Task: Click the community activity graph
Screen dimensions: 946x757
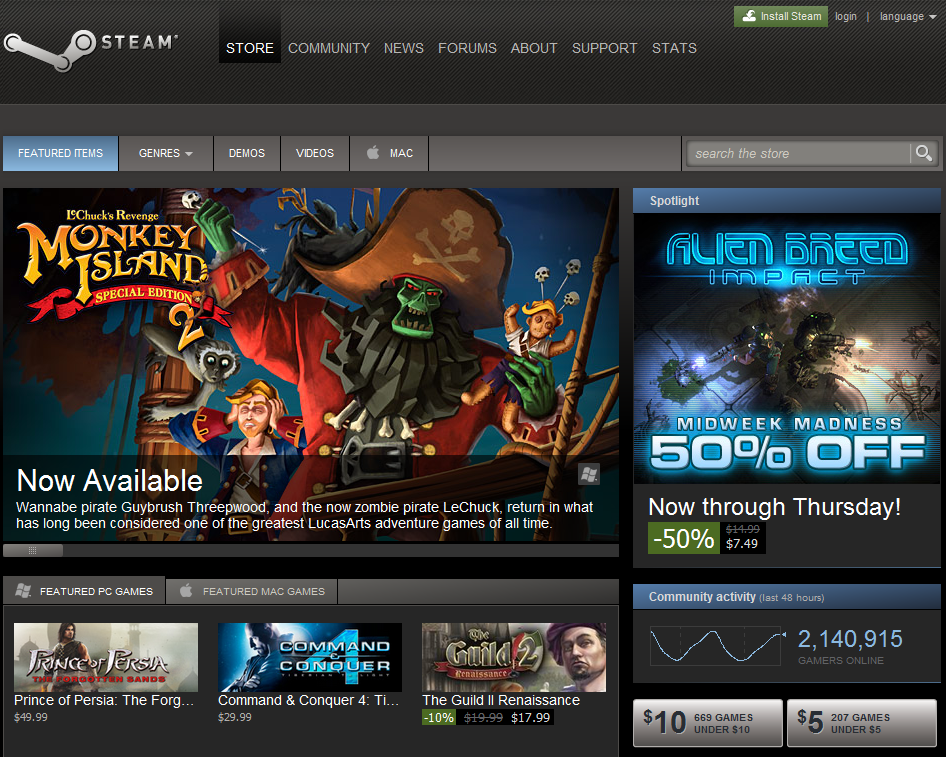Action: coord(718,646)
